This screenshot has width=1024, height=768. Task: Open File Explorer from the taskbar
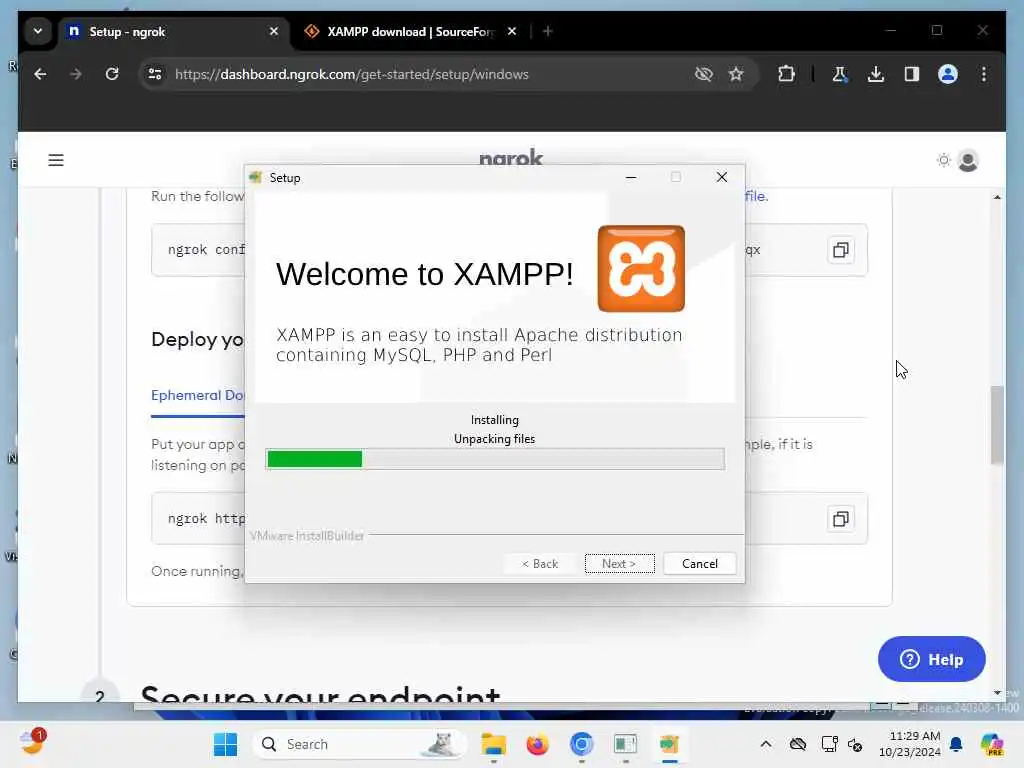point(494,744)
